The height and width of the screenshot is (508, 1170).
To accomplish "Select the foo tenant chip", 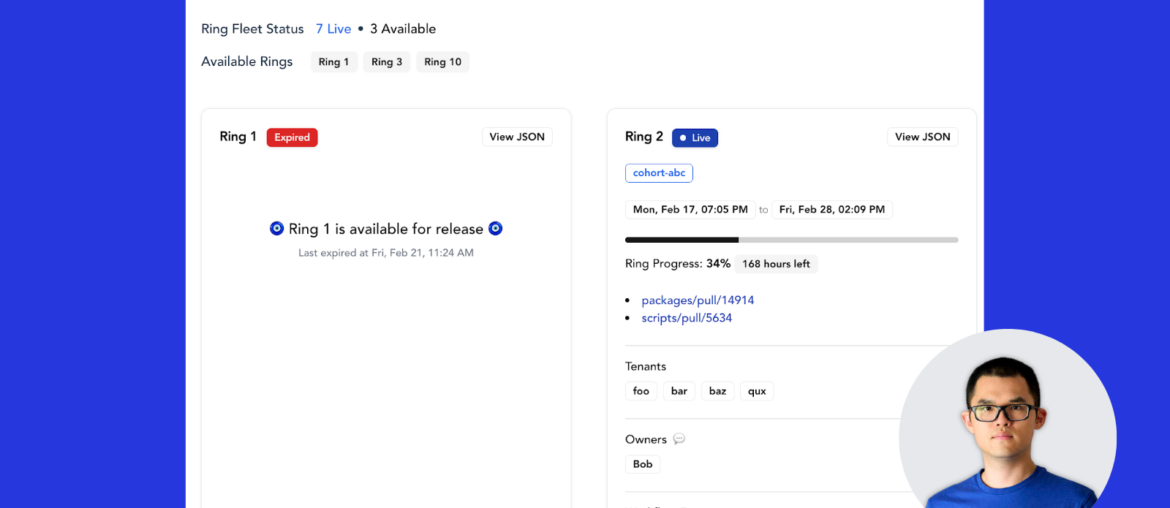I will click(641, 391).
